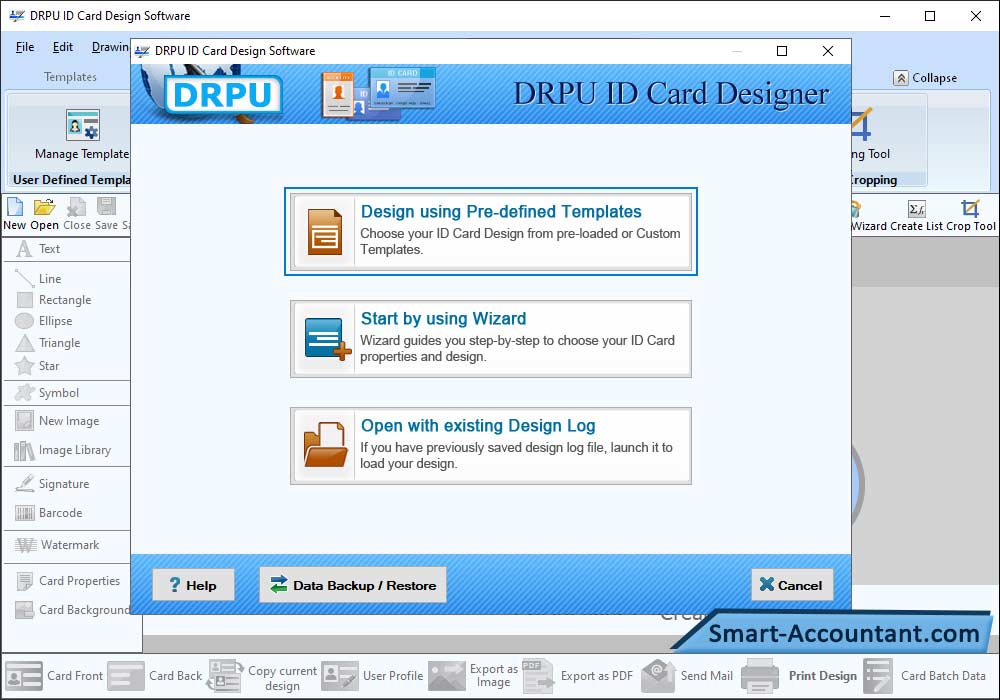Maximize the main DRPU application window

[930, 16]
